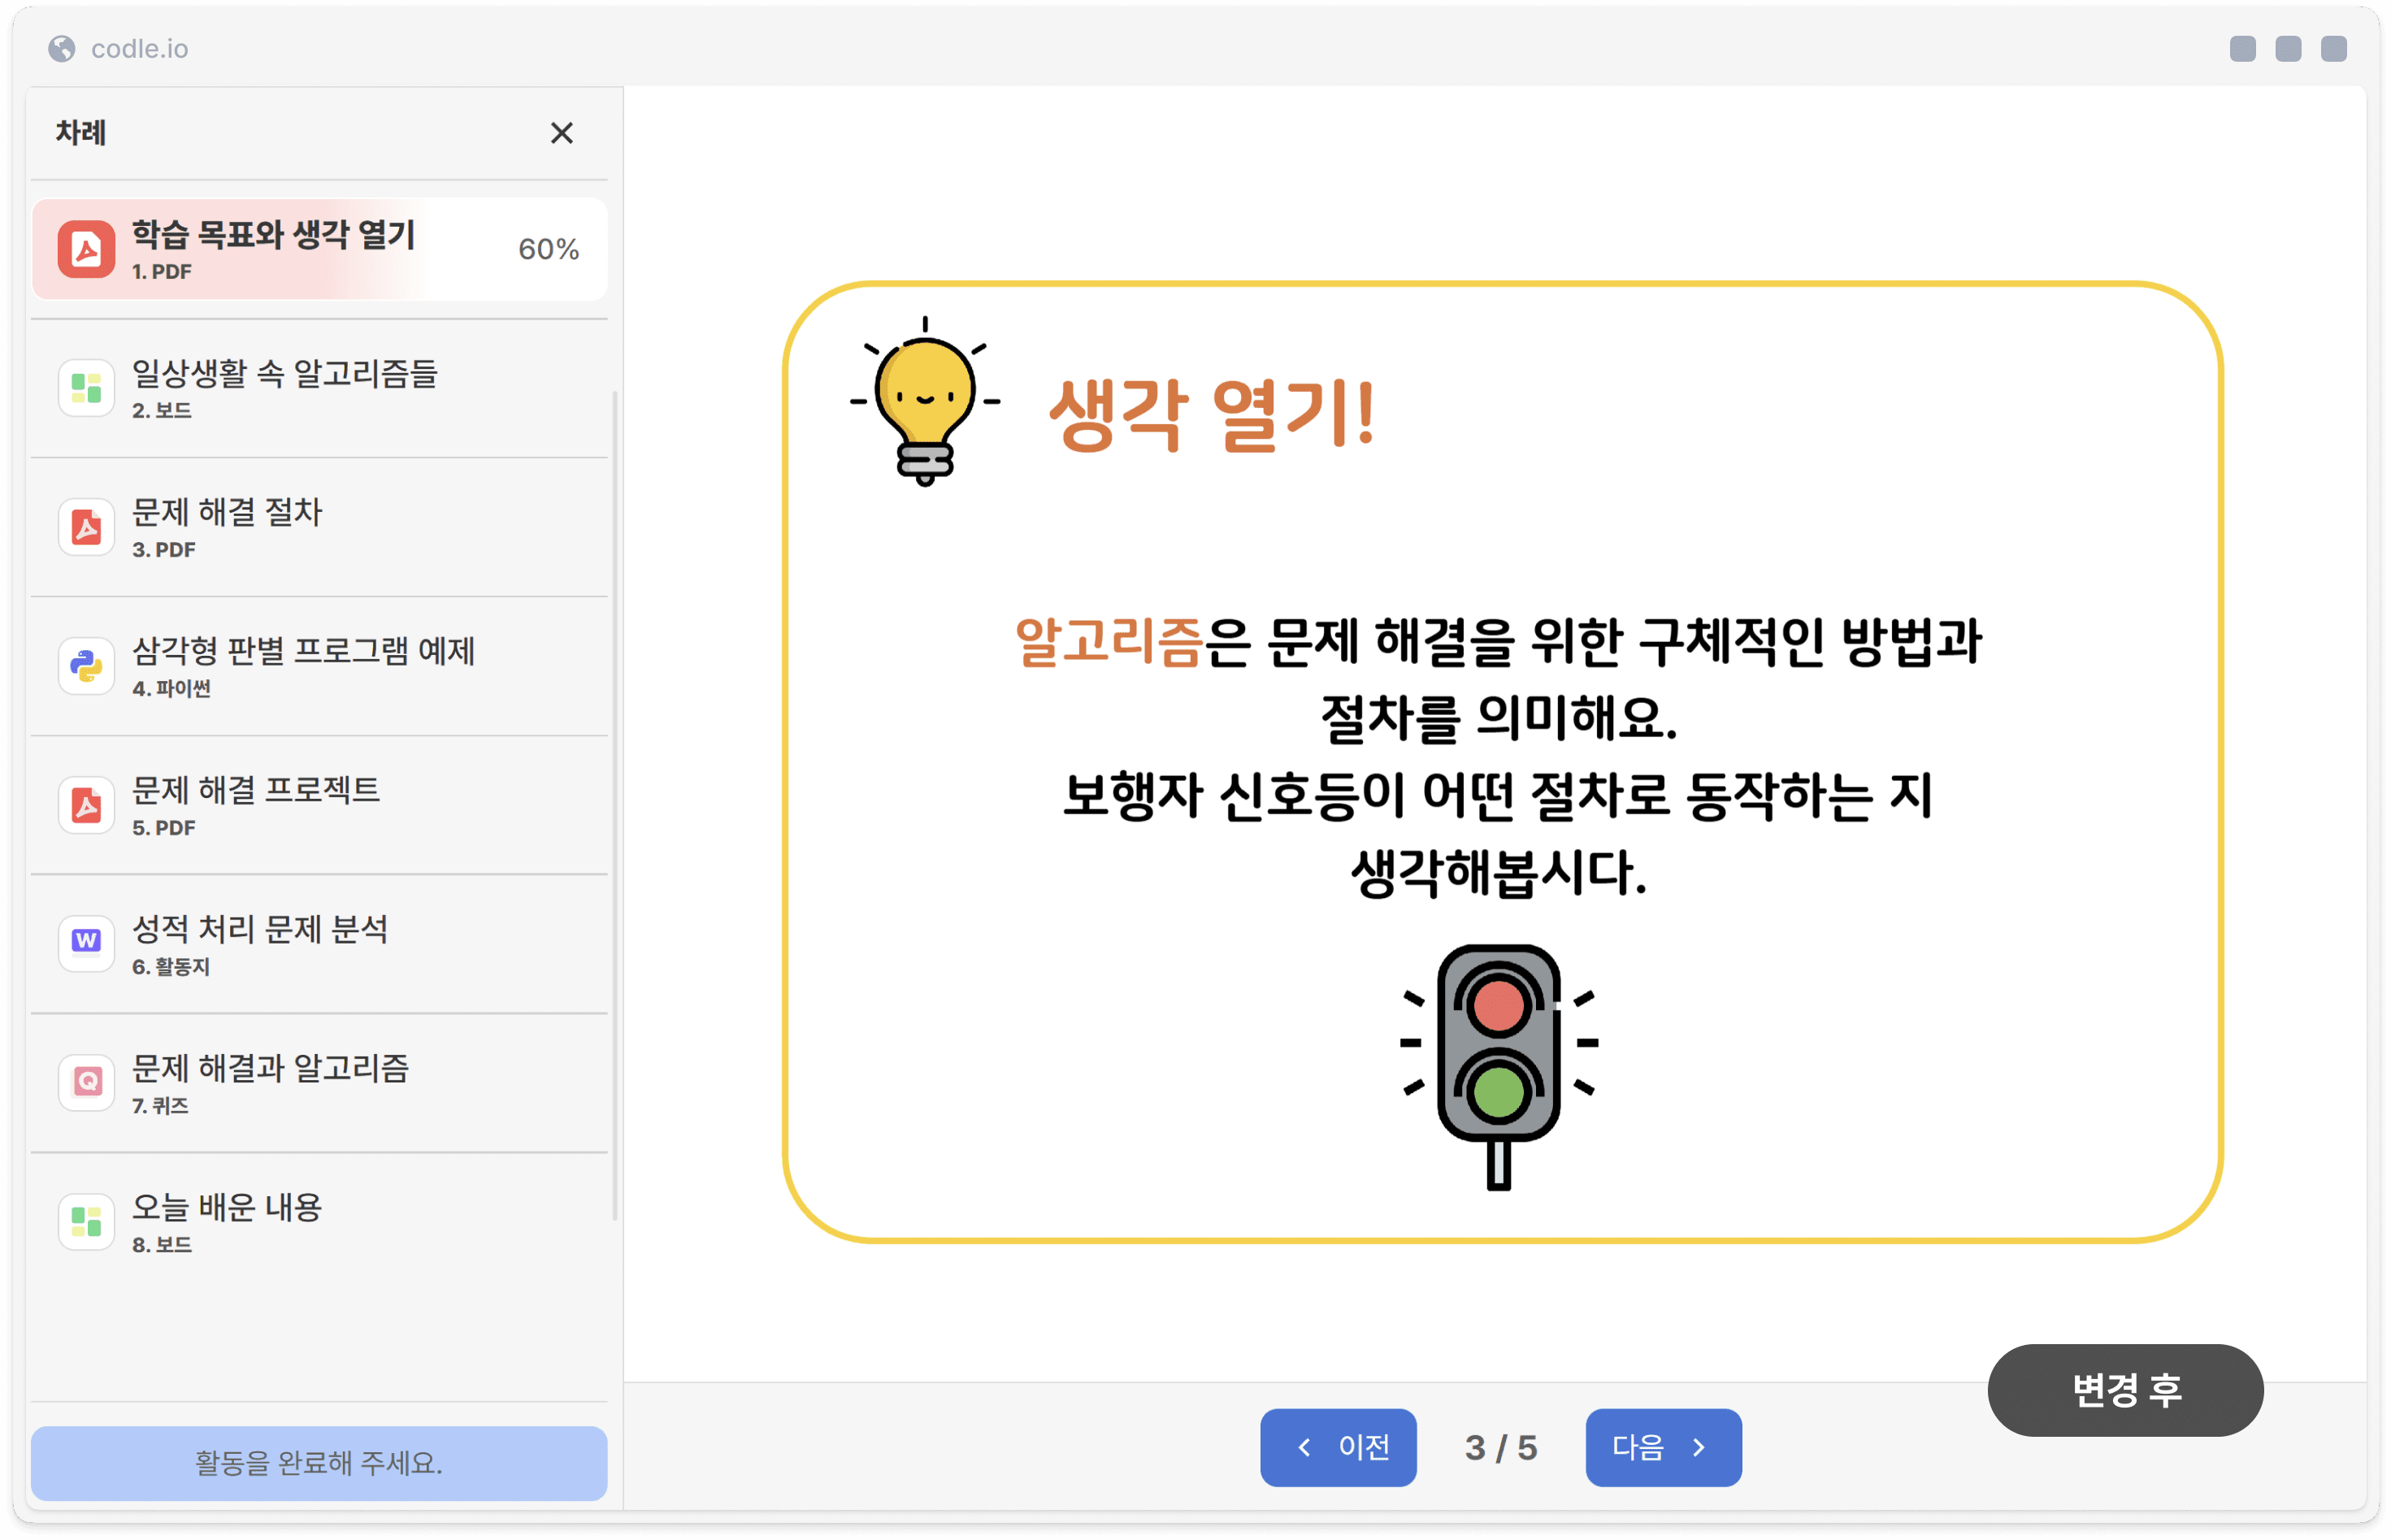Viewport: 2391px width, 1540px height.
Task: Click the red PDF icon of 학습 목표와 생각 열기
Action: coord(86,249)
